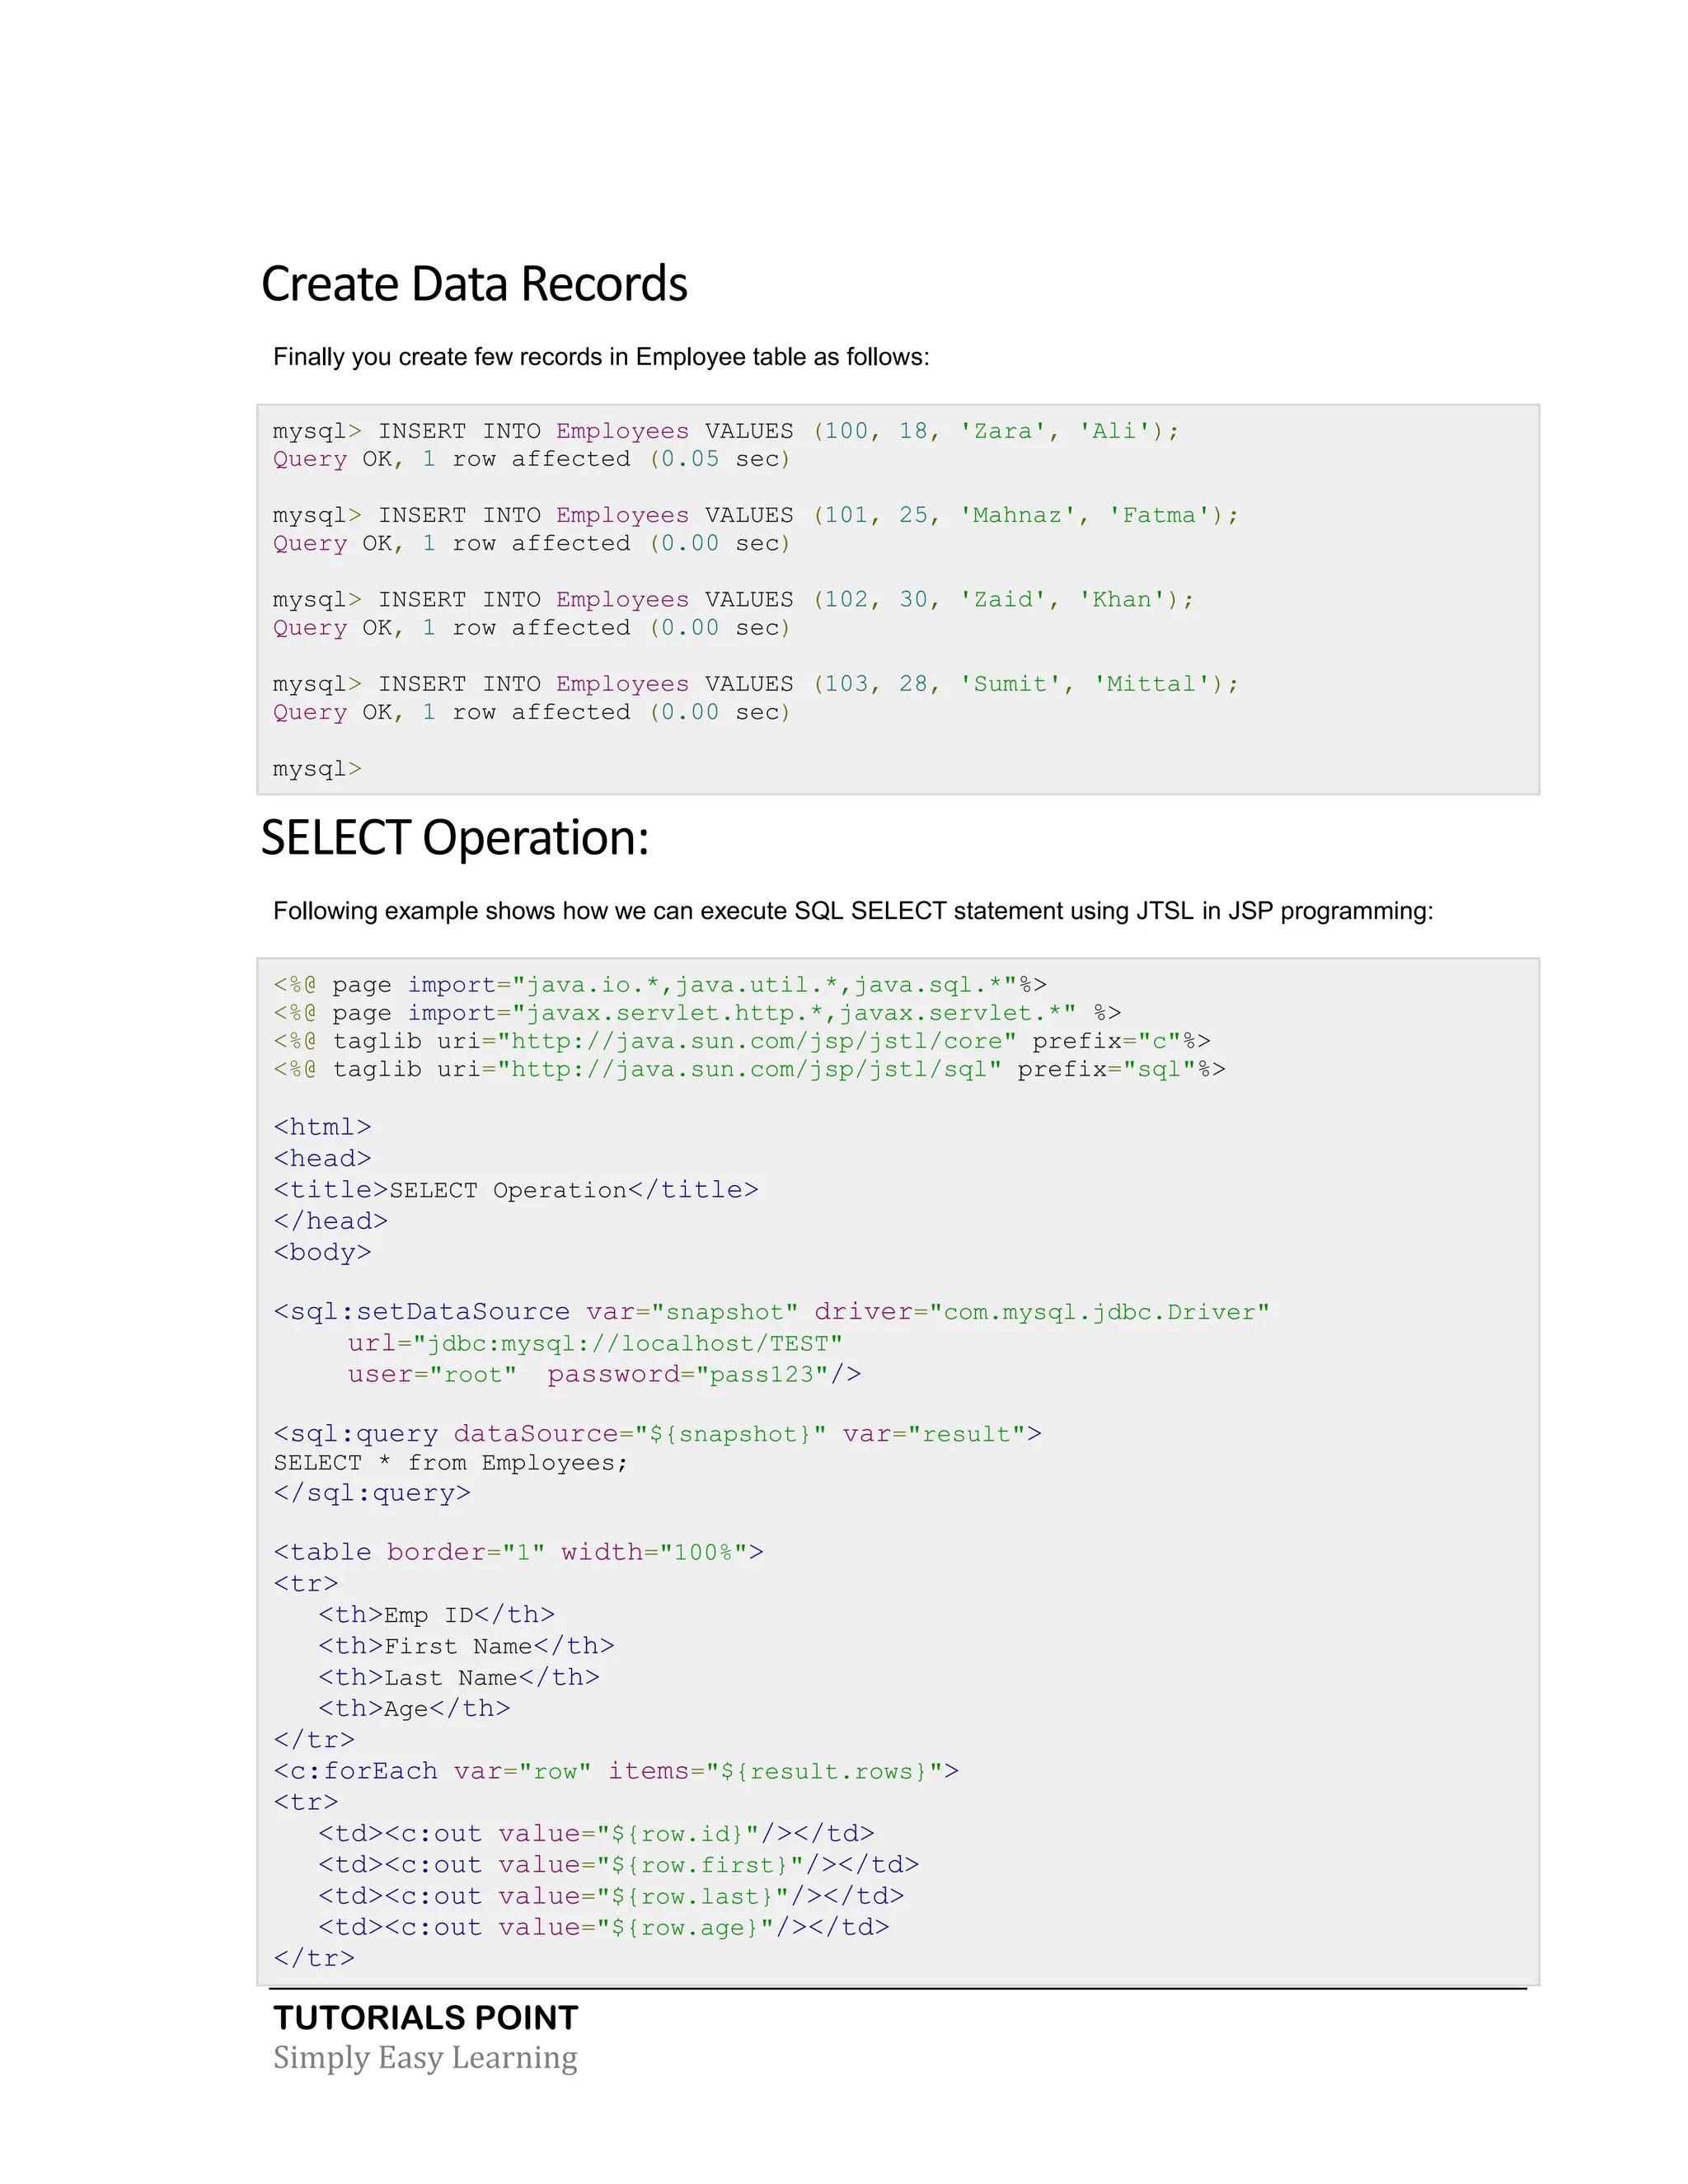Click the '<sql:setDataSource var="snapshot"' line
Screen dimensions: 1688x2184
point(771,1312)
